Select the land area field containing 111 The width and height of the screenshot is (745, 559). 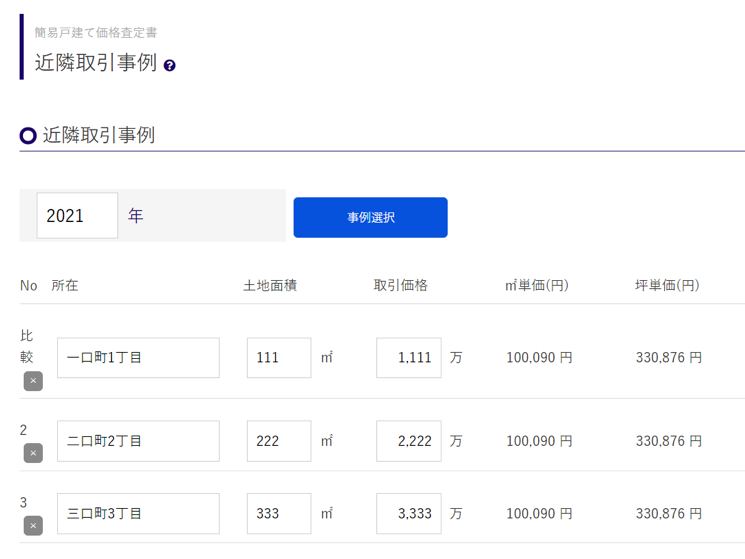[279, 358]
